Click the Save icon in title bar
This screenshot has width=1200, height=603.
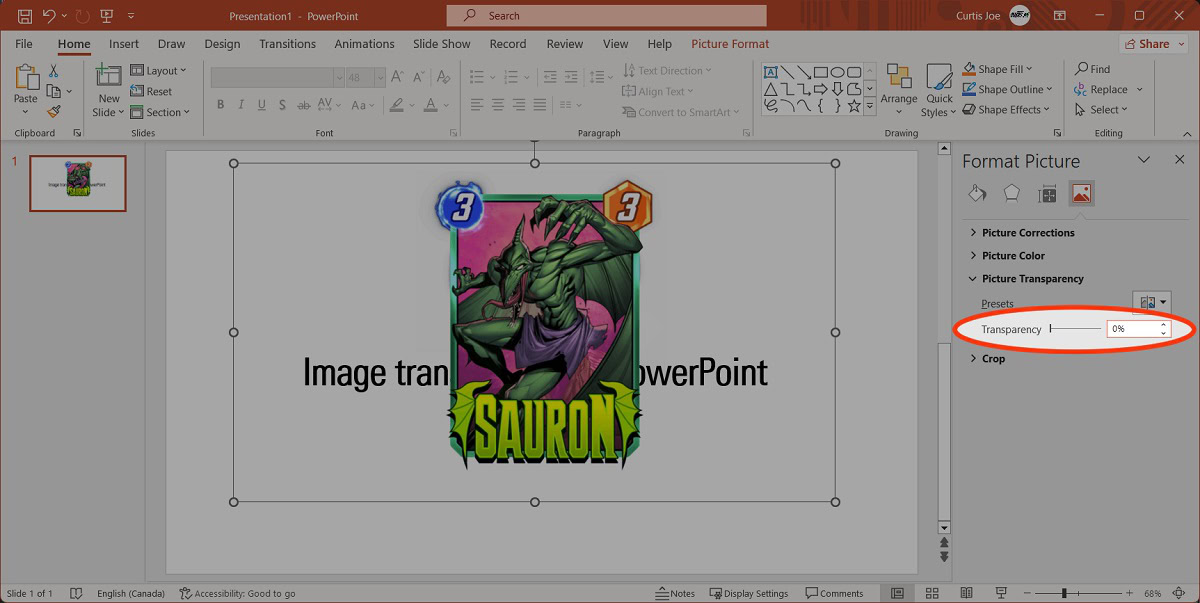[x=25, y=16]
